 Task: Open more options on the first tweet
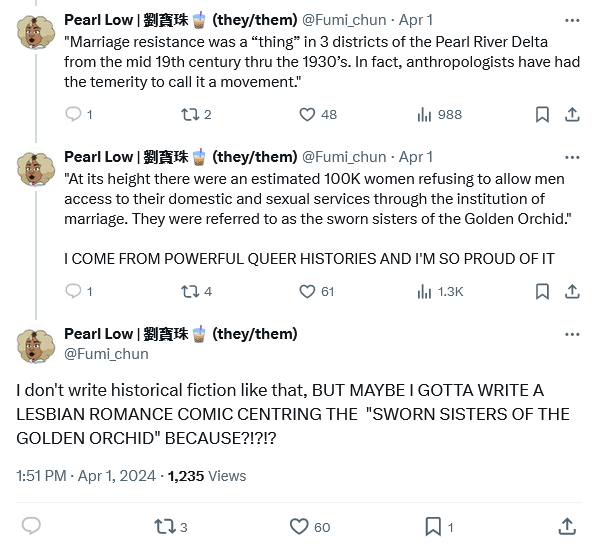point(572,20)
